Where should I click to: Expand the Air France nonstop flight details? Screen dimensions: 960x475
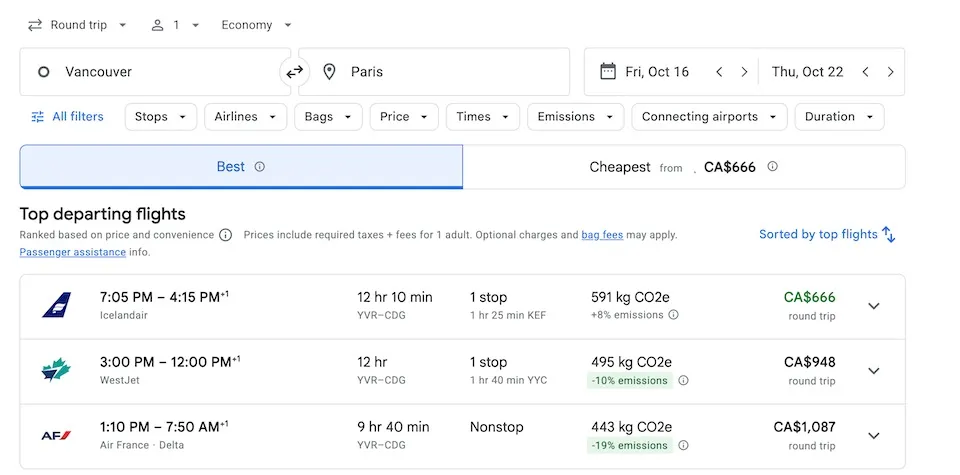pyautogui.click(x=874, y=436)
